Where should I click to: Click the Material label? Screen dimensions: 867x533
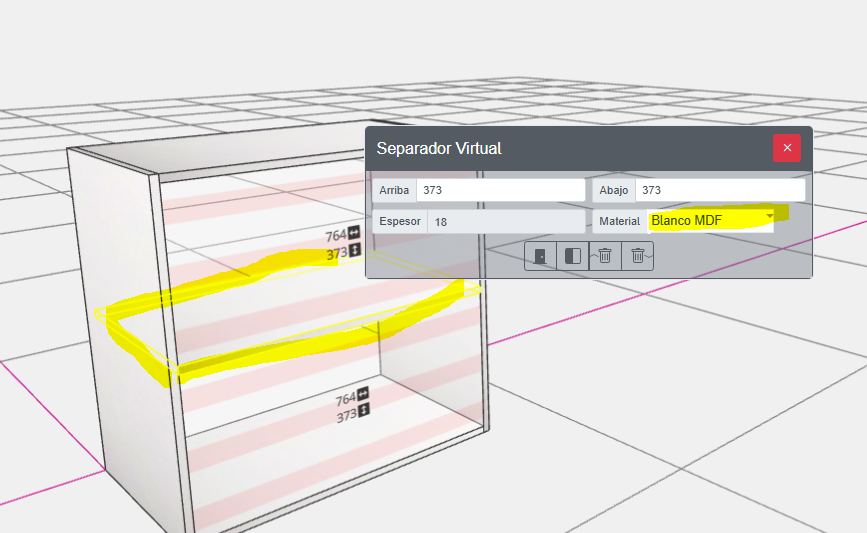[619, 221]
